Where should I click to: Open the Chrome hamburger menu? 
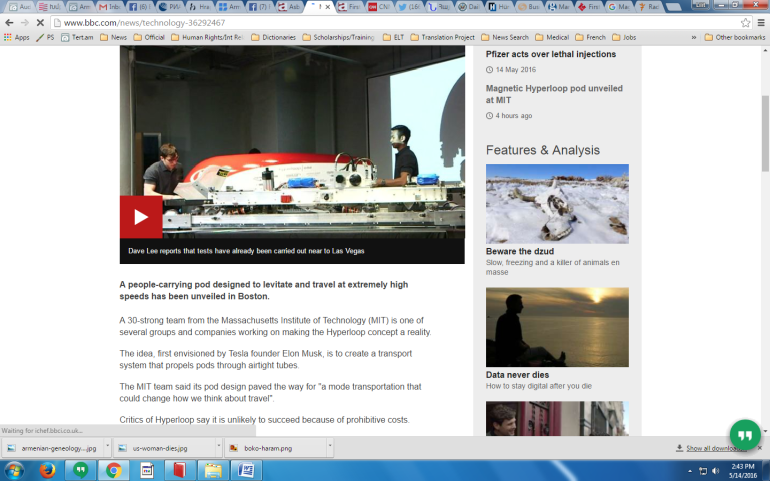pyautogui.click(x=761, y=23)
